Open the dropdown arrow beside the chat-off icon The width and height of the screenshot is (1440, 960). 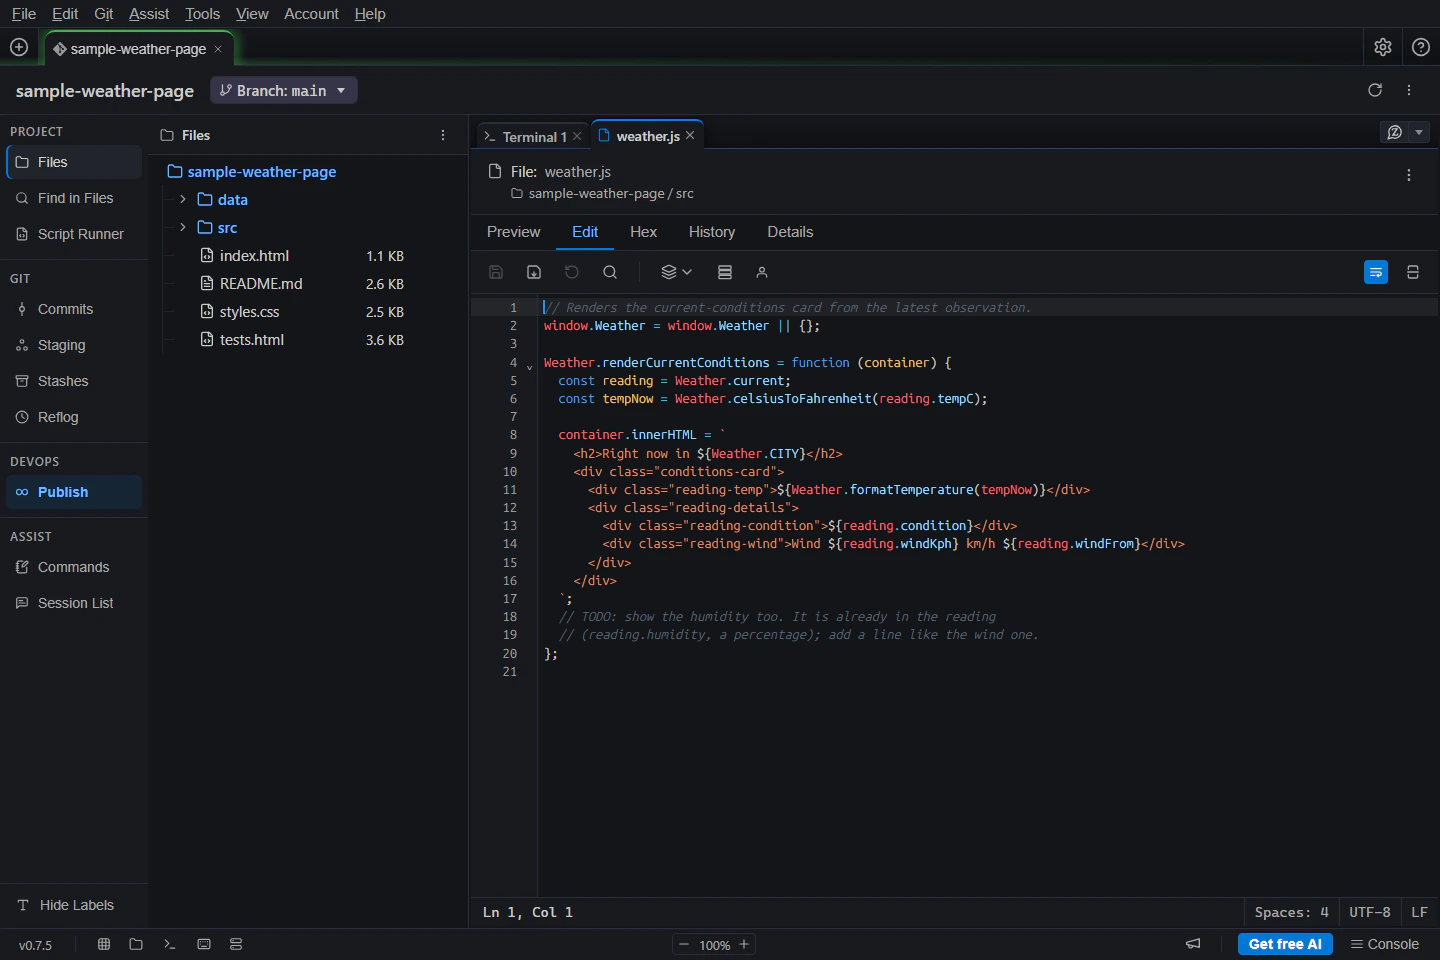[1419, 132]
